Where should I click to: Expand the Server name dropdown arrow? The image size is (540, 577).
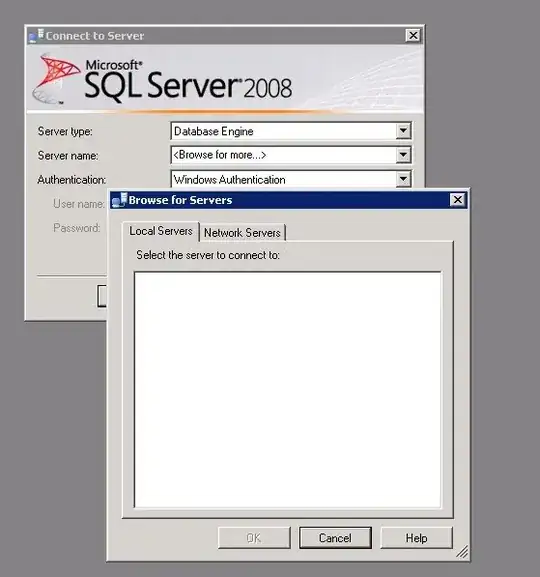pos(403,155)
